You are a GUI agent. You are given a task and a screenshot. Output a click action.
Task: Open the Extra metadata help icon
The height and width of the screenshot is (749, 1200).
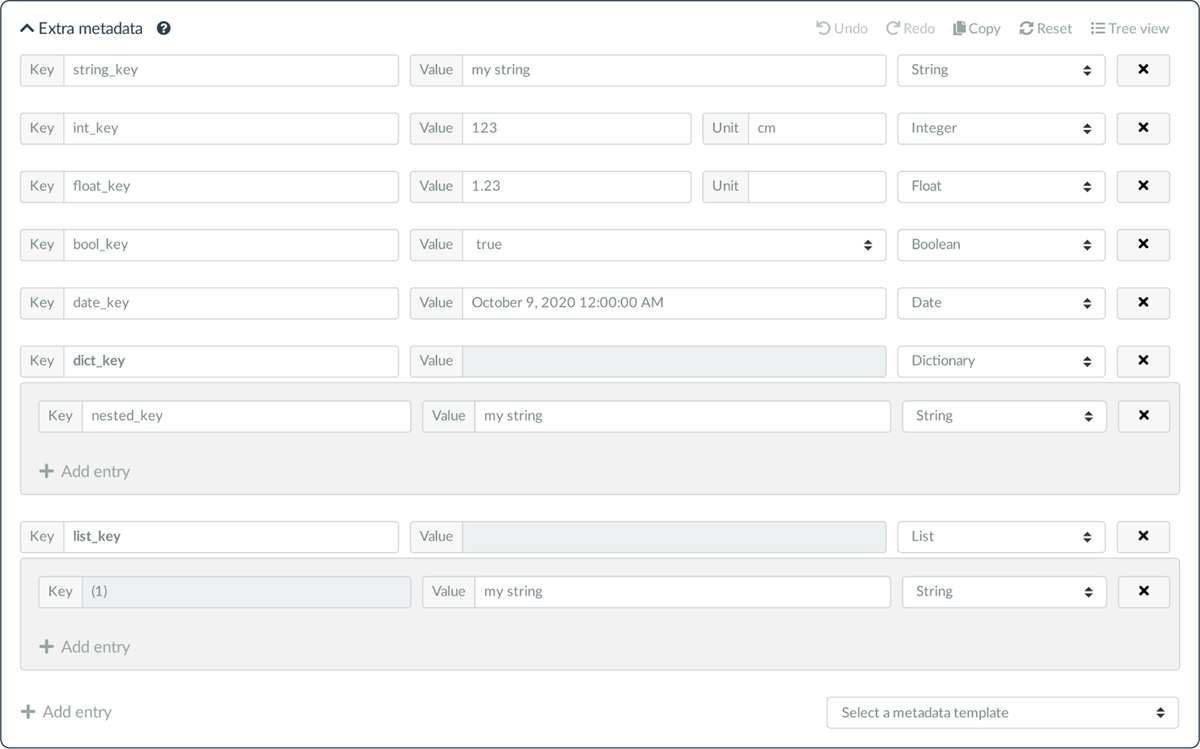164,28
